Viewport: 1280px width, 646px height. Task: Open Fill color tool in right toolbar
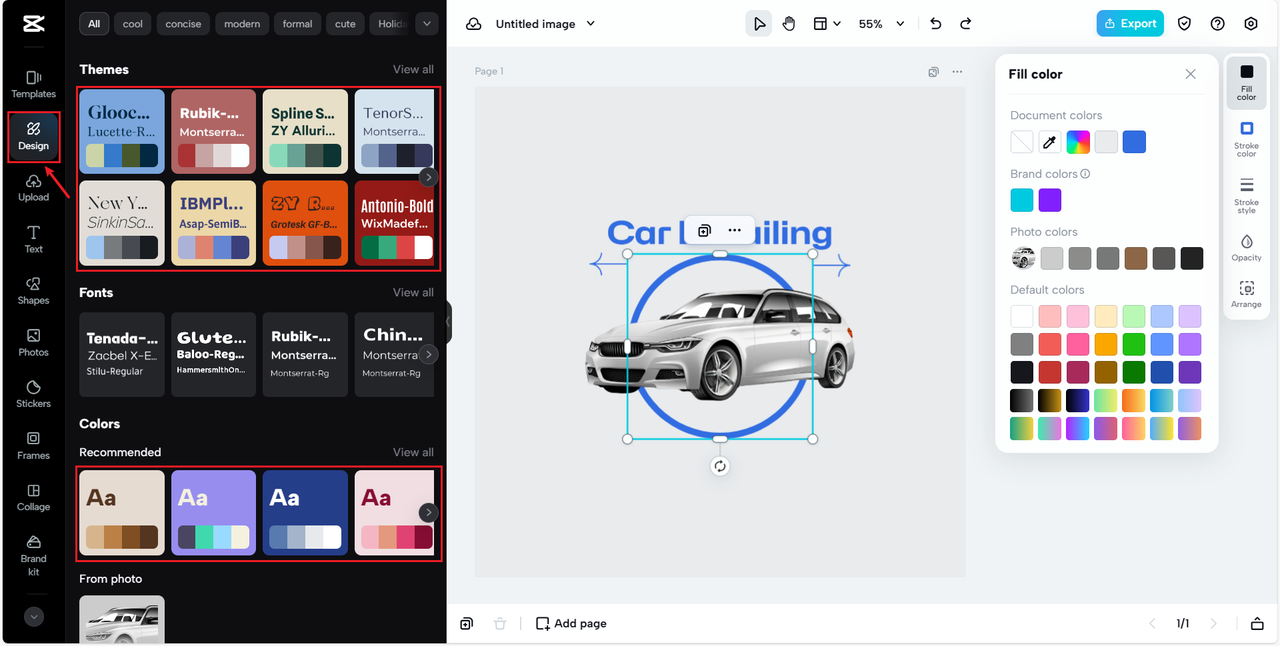coord(1246,82)
